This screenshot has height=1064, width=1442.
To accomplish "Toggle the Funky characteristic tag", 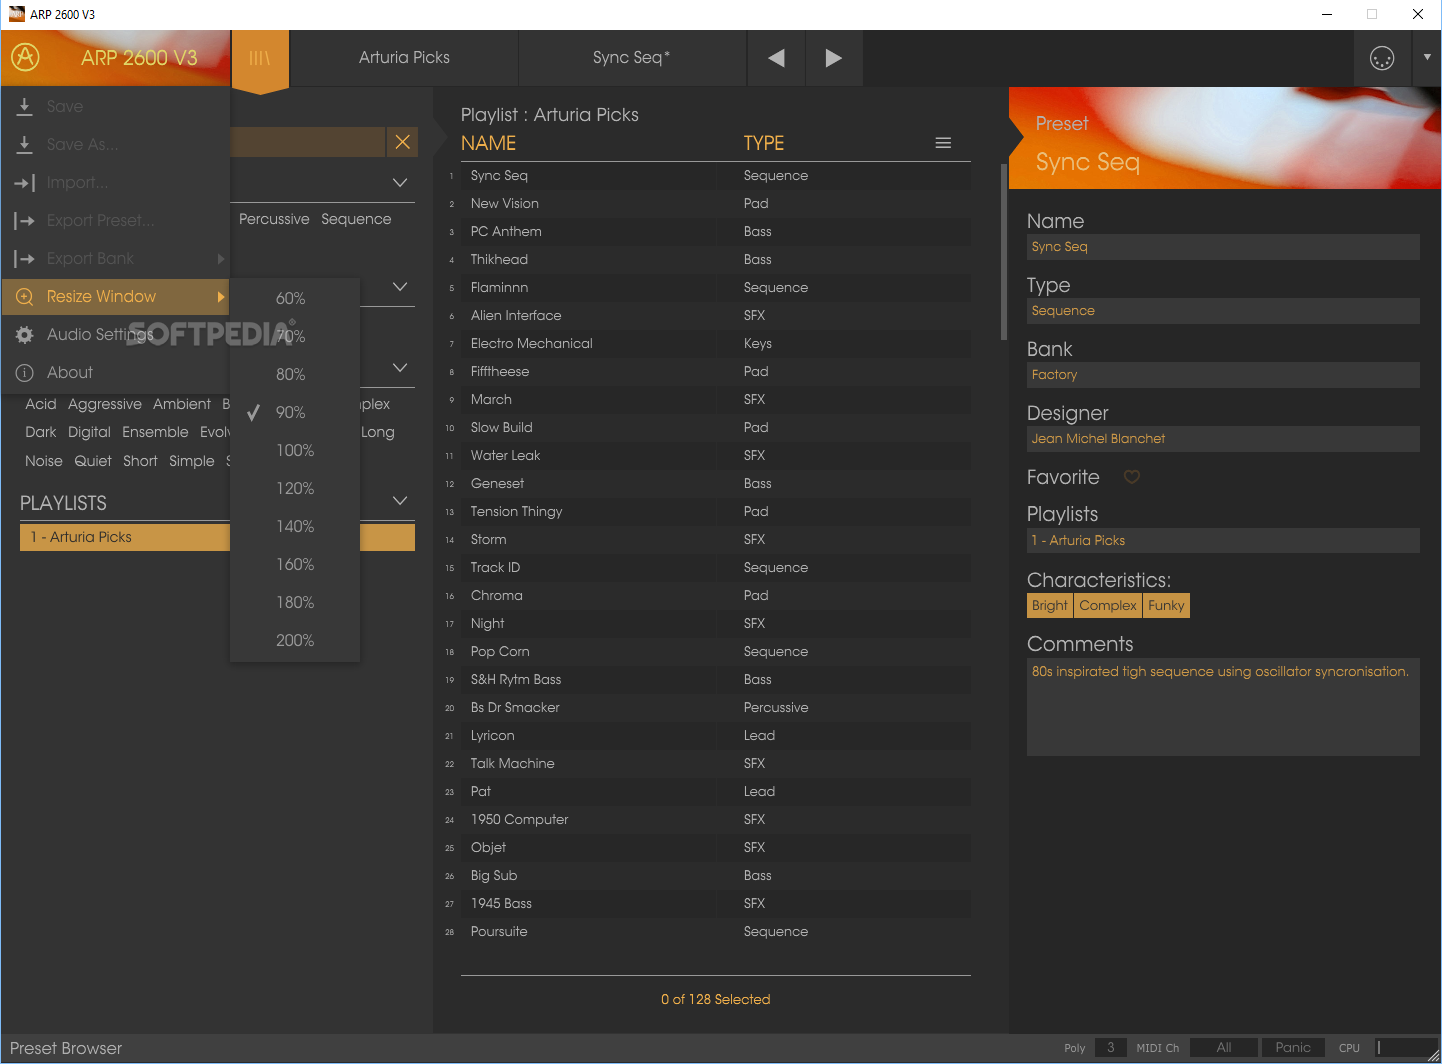I will pos(1166,606).
